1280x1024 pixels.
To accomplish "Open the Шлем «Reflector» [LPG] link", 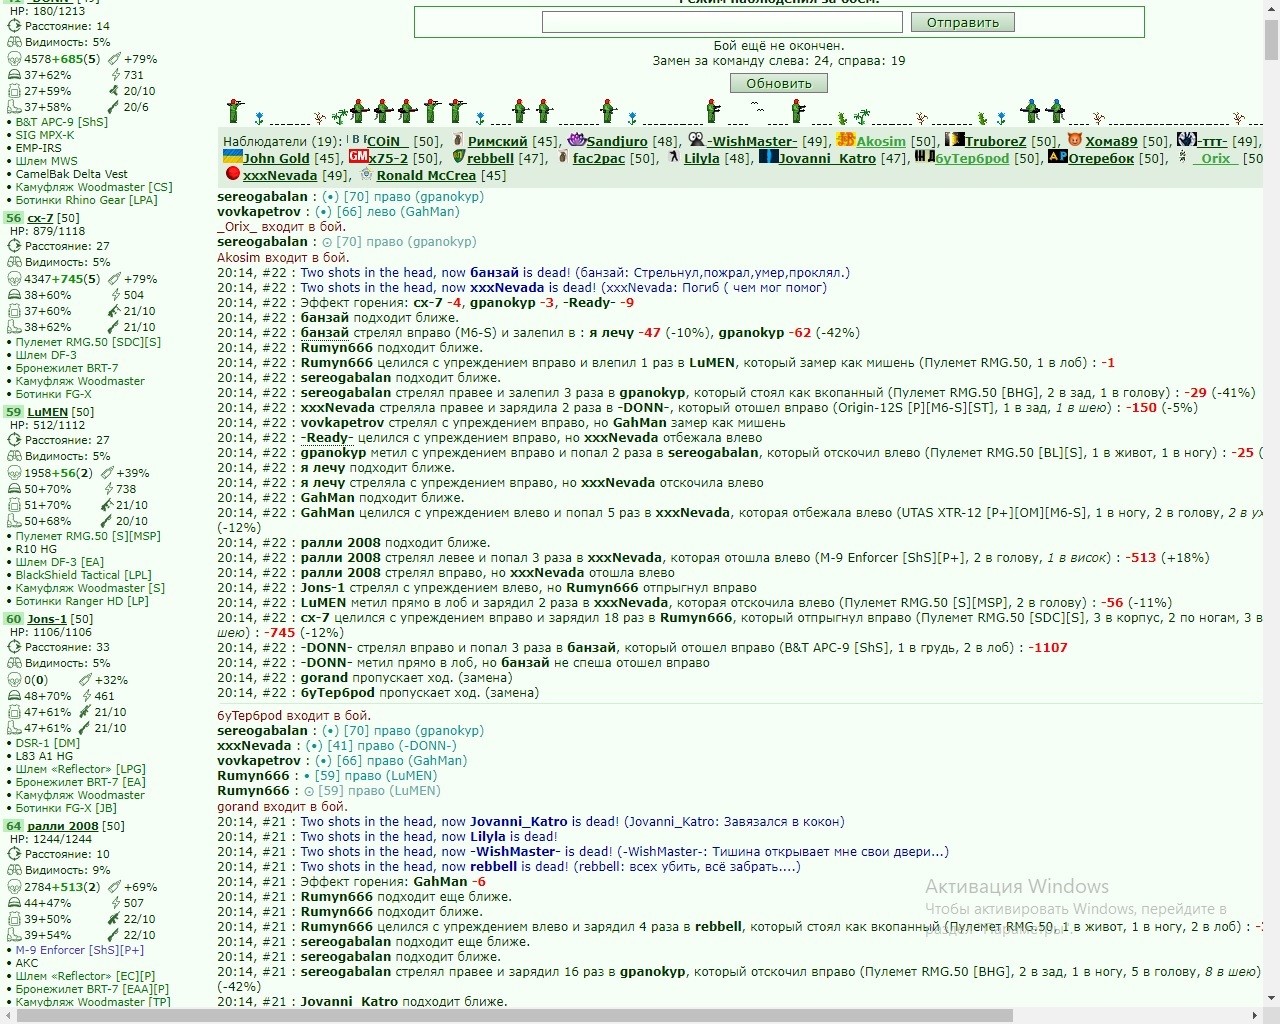I will point(80,769).
